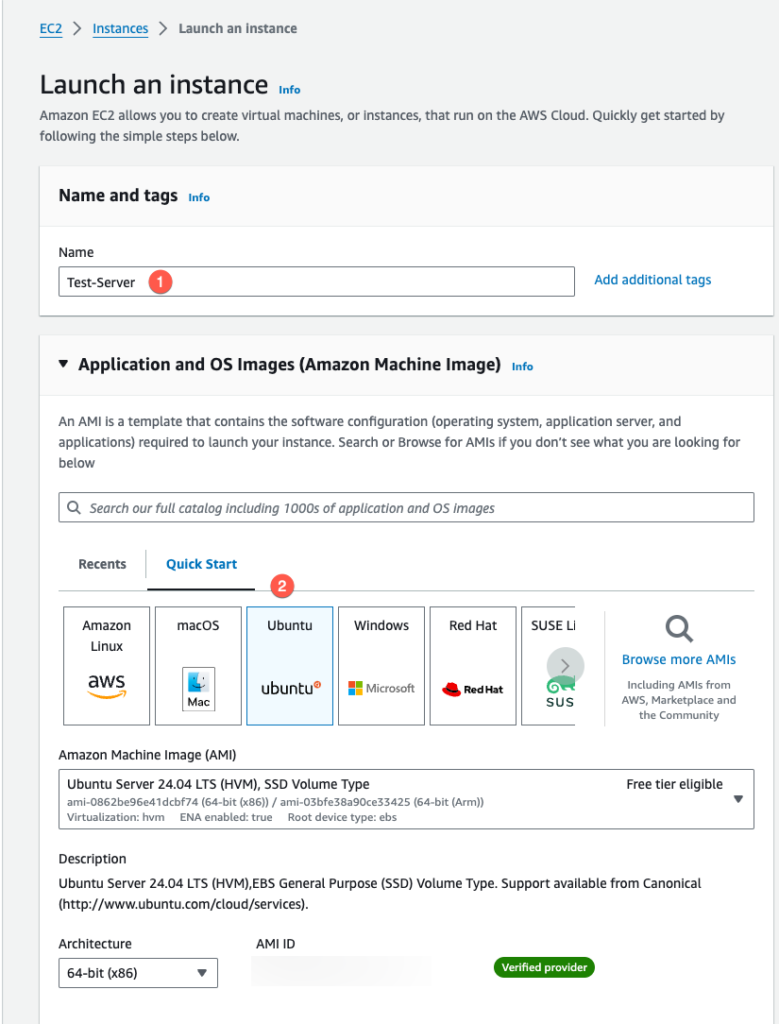Open the Architecture 64-bit (x86) dropdown
This screenshot has width=779, height=1024.
138,973
